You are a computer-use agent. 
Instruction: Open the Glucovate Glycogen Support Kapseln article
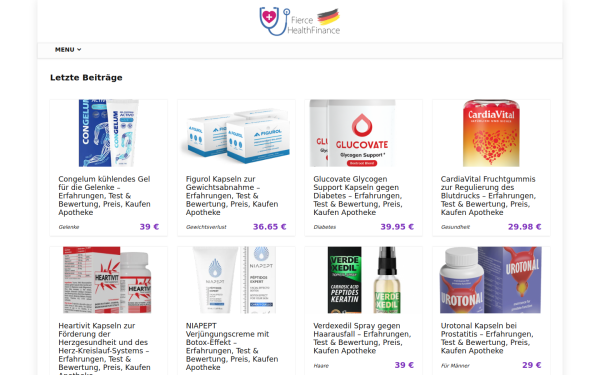click(358, 196)
